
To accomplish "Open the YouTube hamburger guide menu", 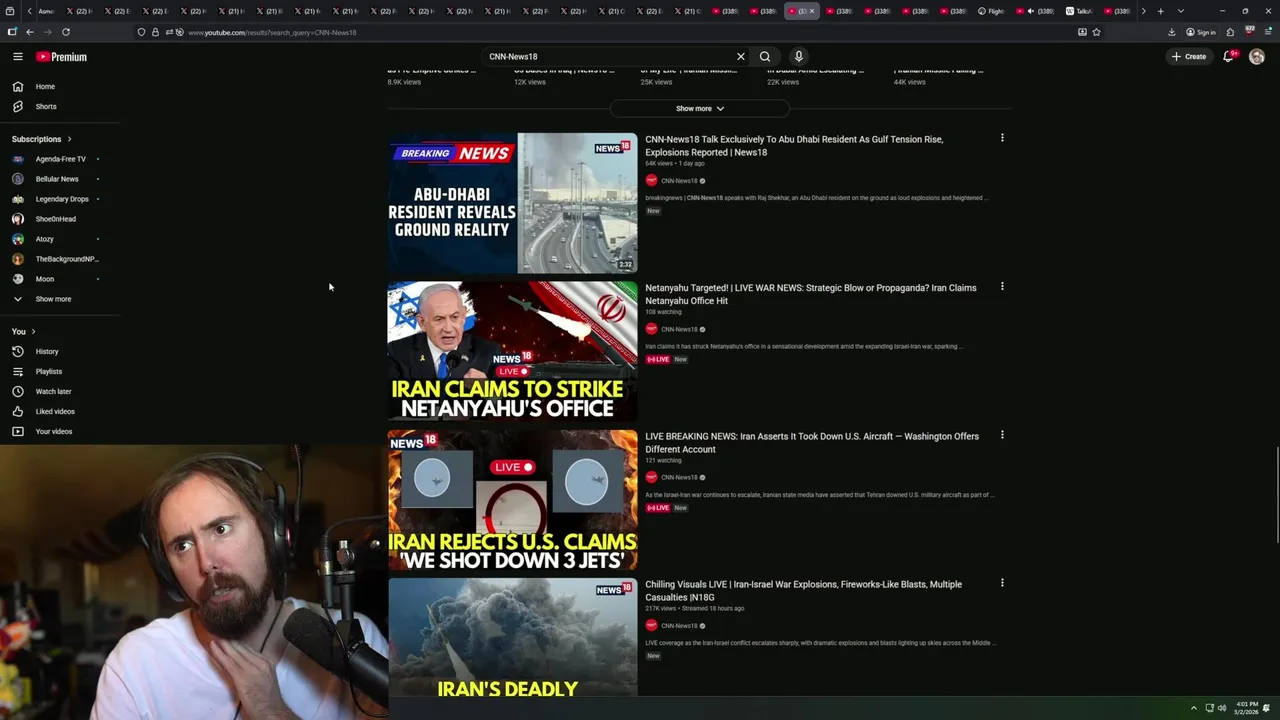I will click(x=17, y=57).
